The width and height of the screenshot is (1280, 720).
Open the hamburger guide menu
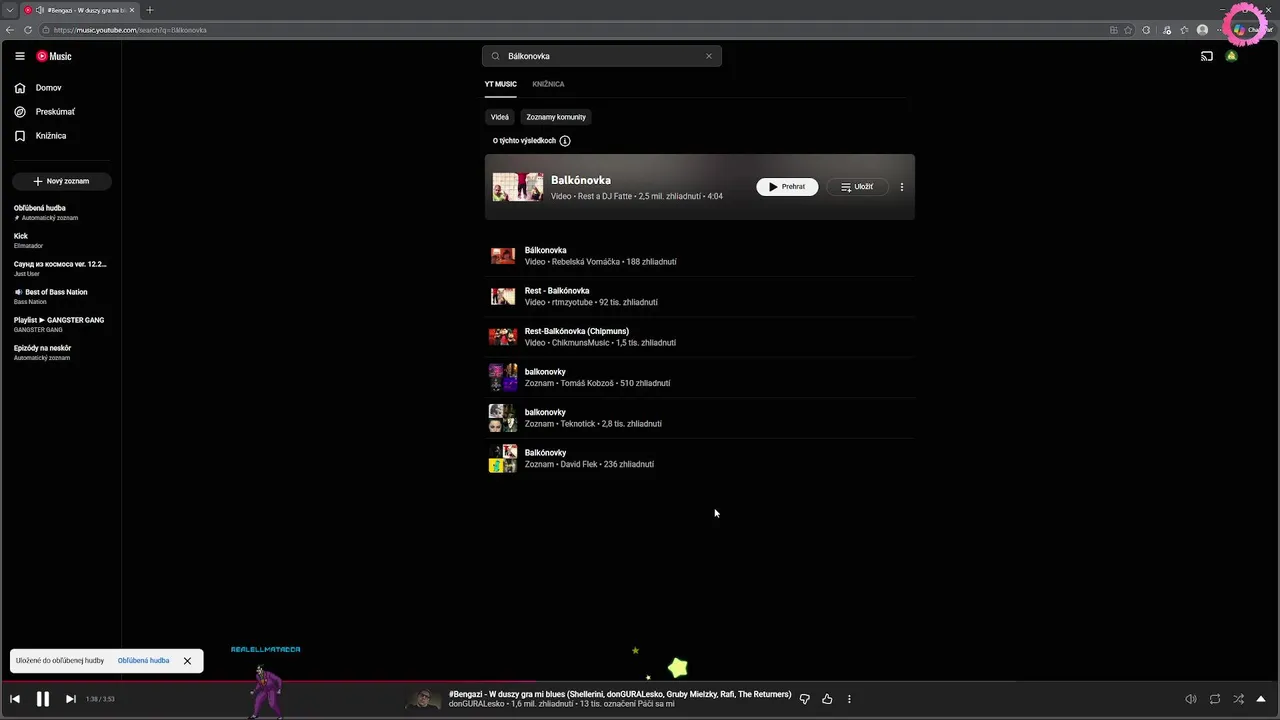19,56
